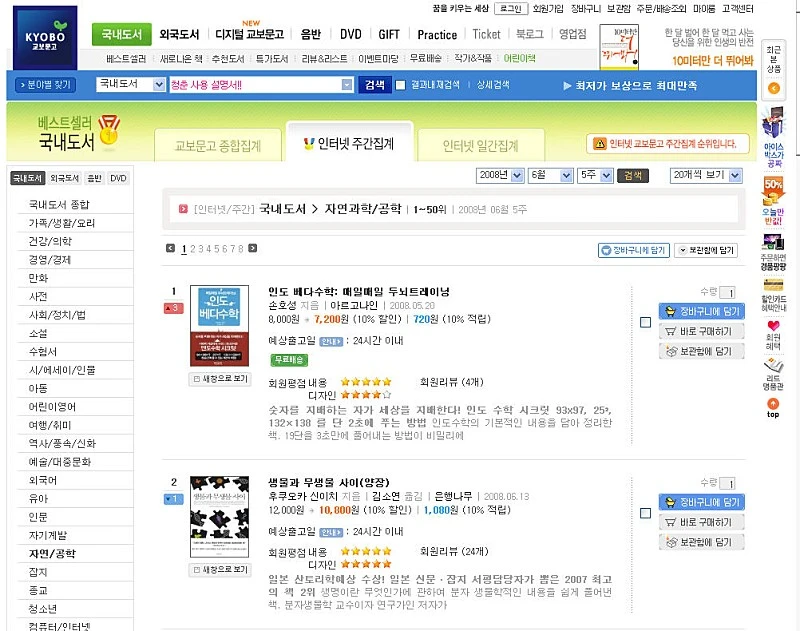Expand the 보관함에 담기 dropdown at list top
Viewport: 800px width, 631px height.
[x=706, y=250]
